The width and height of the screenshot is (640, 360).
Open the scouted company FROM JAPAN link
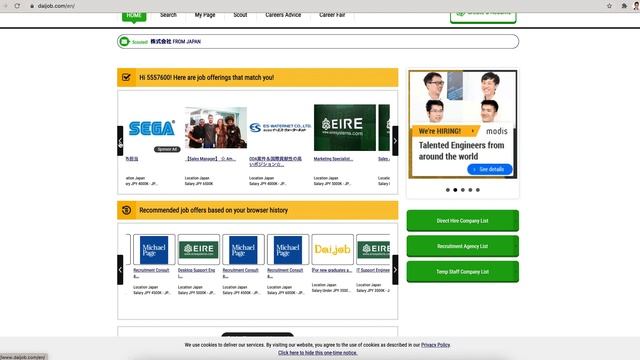point(176,42)
